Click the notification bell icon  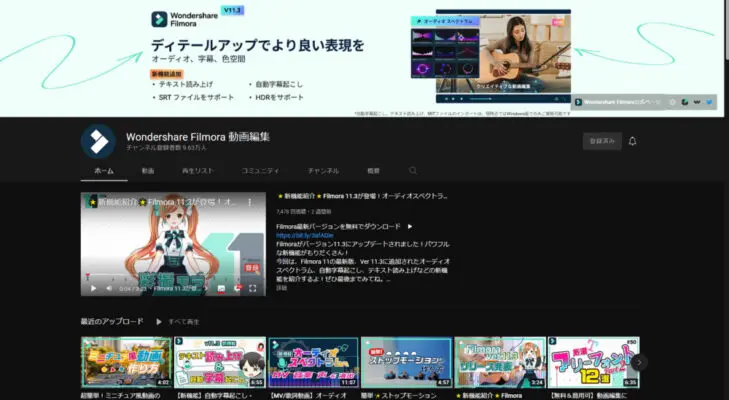pyautogui.click(x=632, y=141)
